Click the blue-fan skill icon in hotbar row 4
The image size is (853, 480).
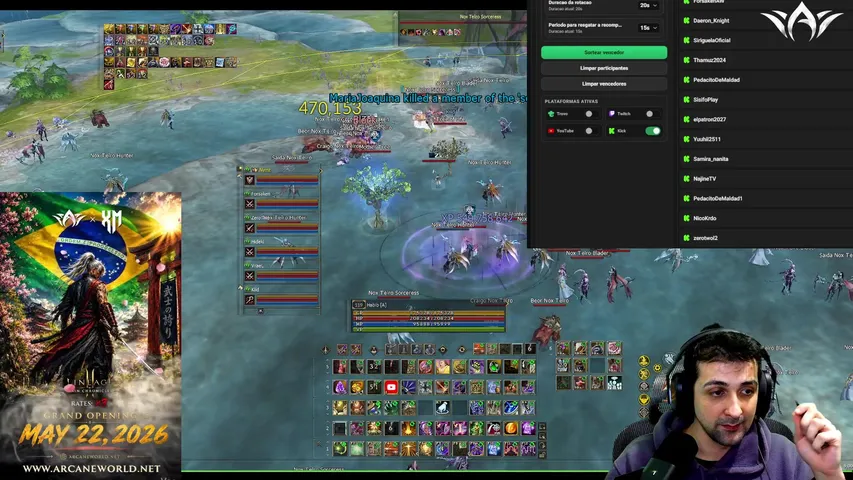click(x=409, y=387)
